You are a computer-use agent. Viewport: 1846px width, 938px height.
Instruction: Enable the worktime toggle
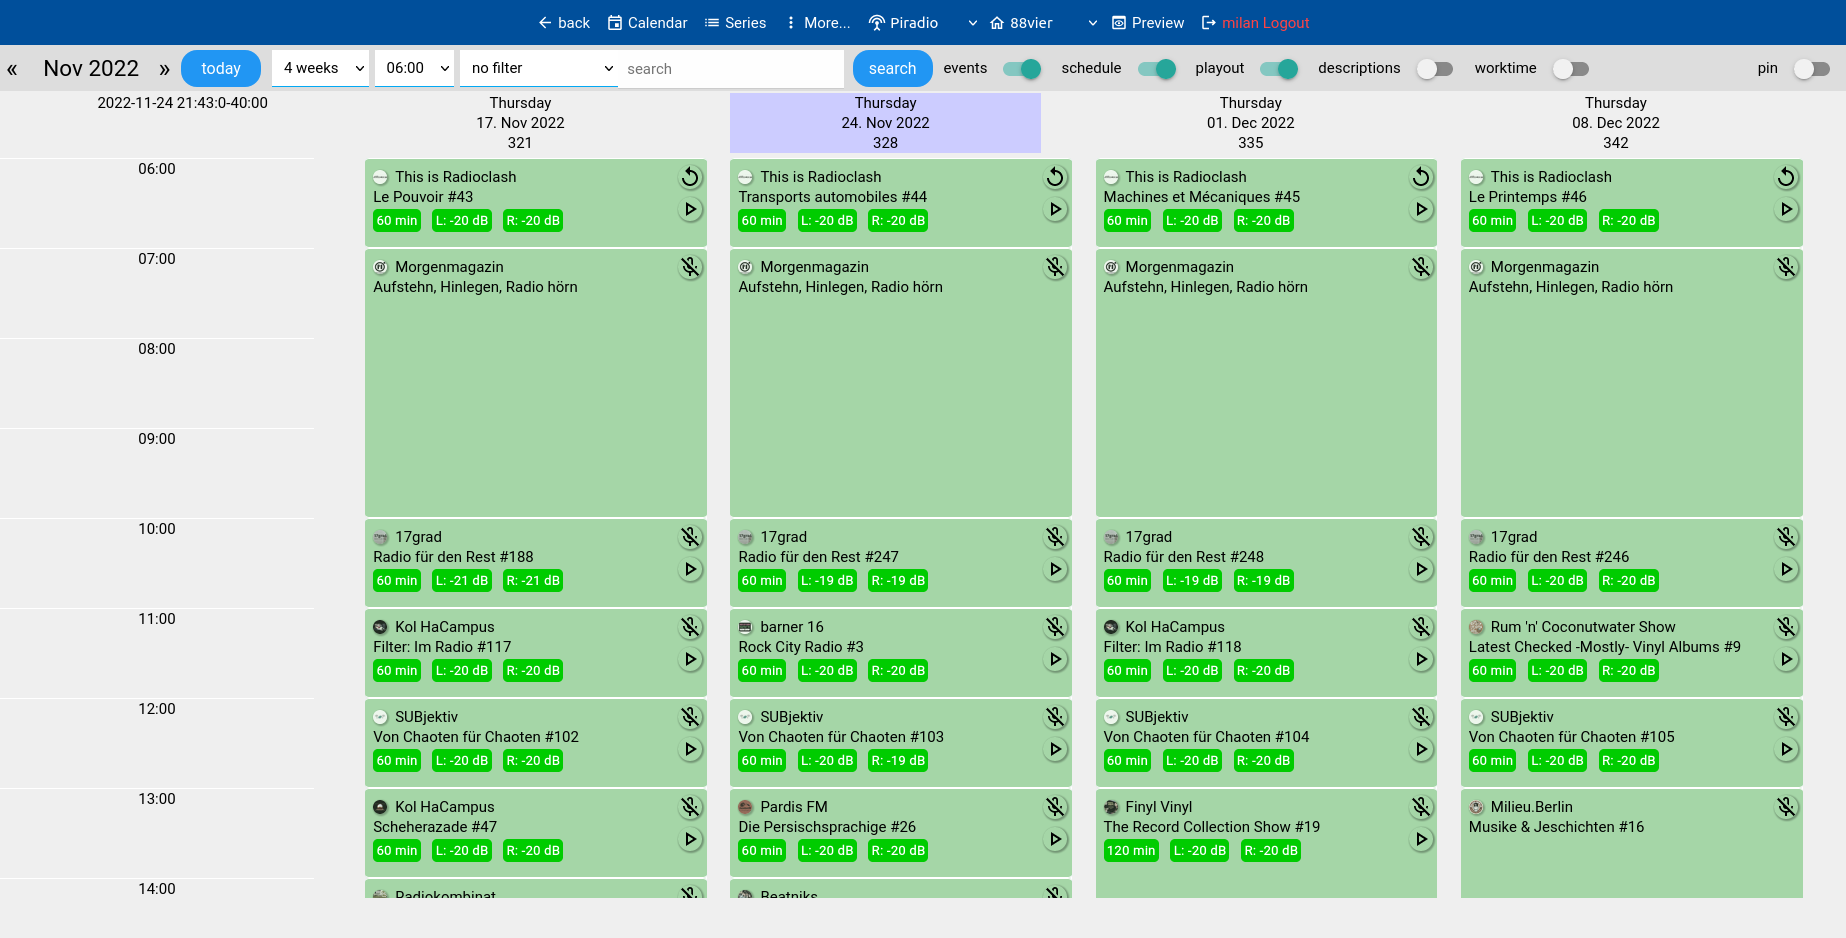tap(1570, 68)
